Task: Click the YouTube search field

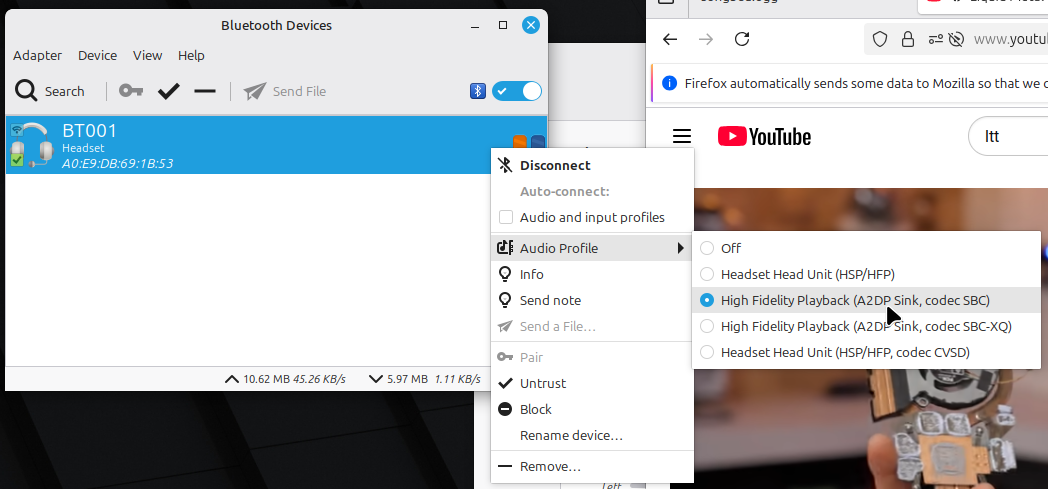Action: (1010, 136)
